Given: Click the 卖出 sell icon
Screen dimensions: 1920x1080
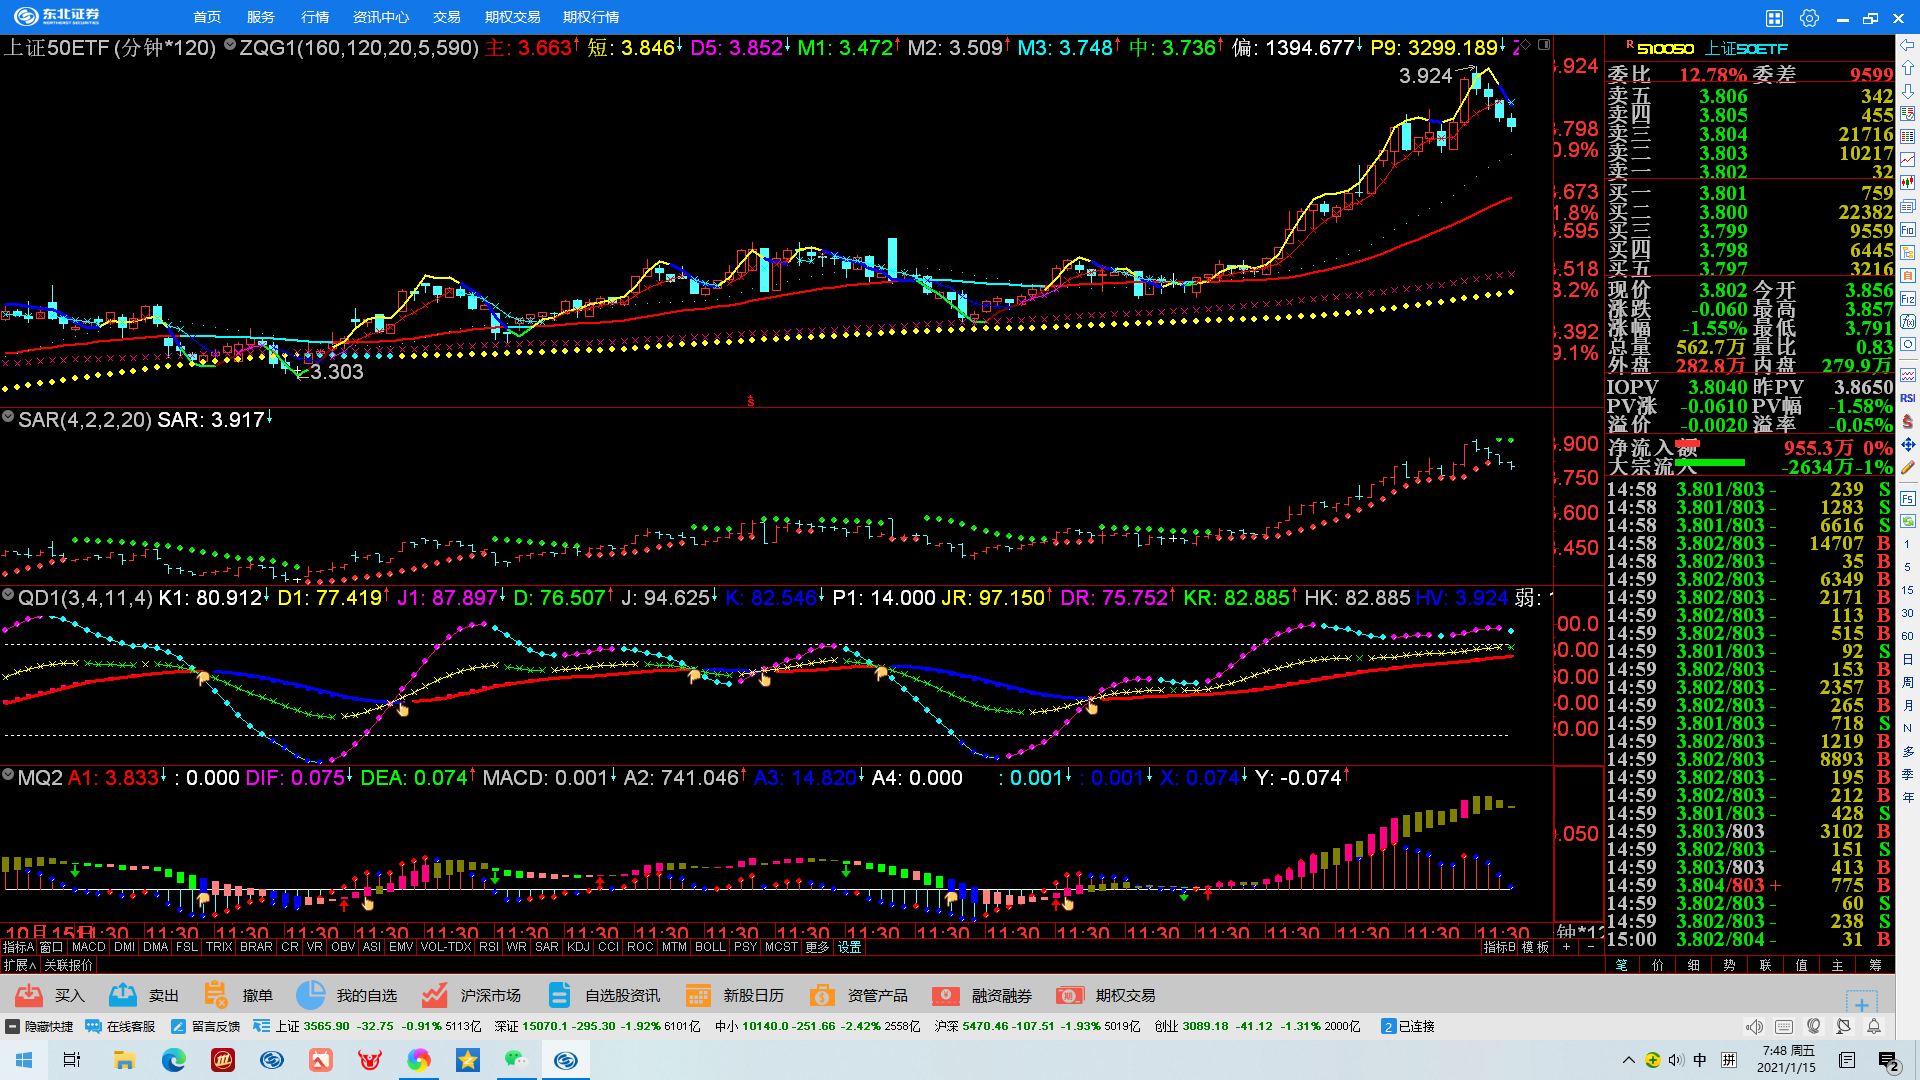Looking at the screenshot, I should (123, 995).
